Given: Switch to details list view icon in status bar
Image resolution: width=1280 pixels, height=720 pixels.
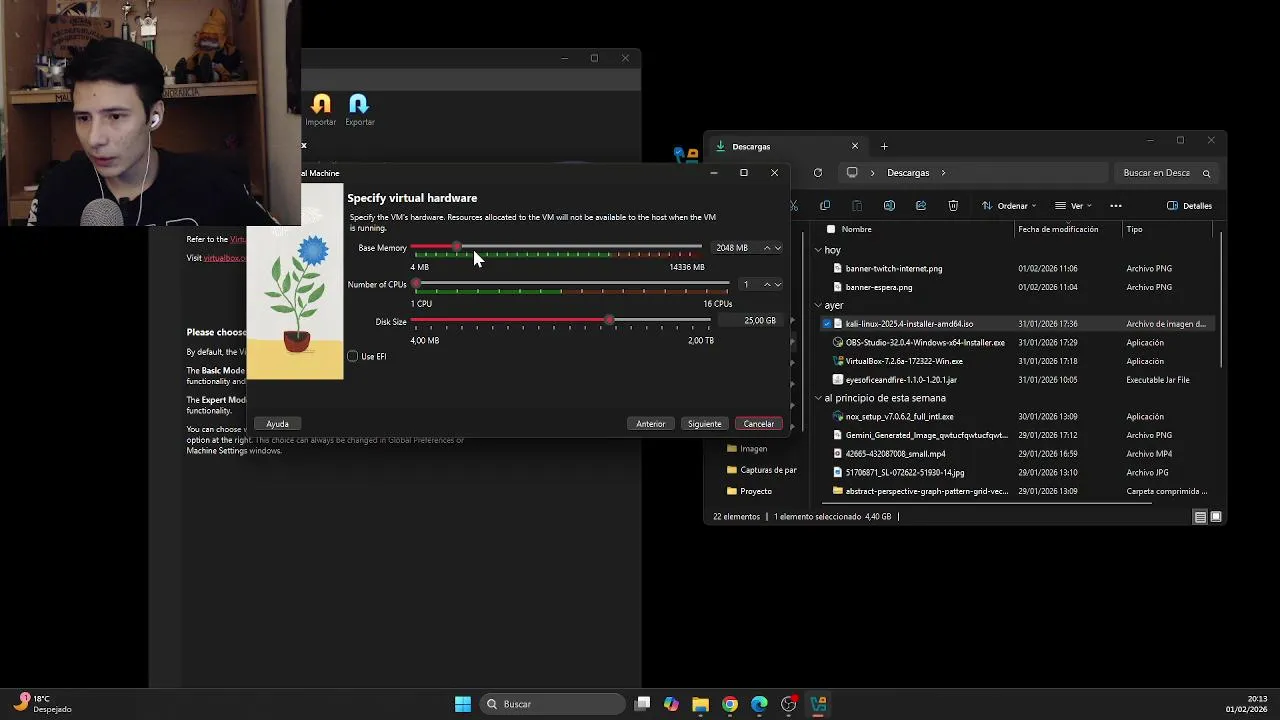Looking at the screenshot, I should (x=1200, y=517).
